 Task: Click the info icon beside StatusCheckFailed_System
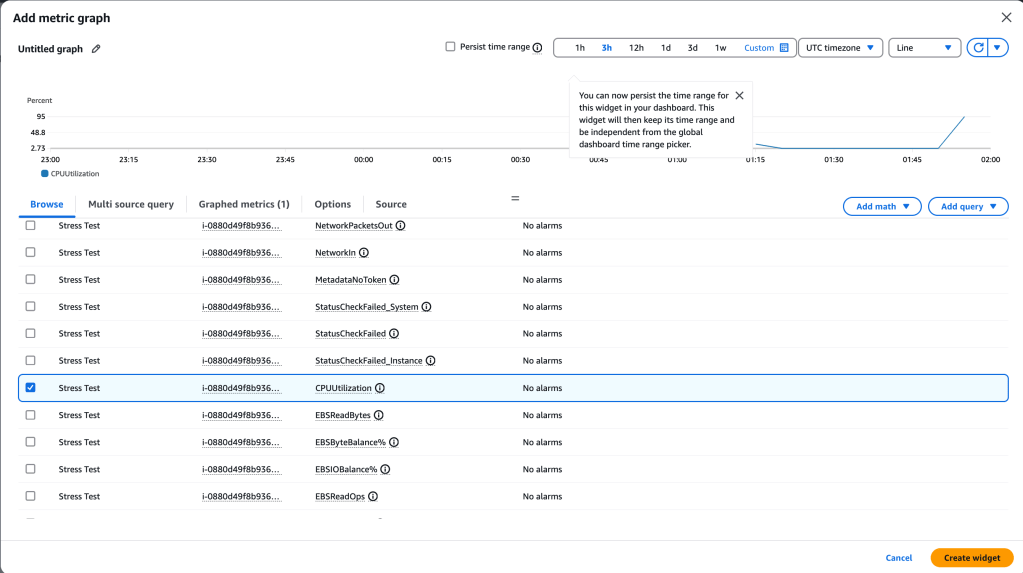click(427, 307)
